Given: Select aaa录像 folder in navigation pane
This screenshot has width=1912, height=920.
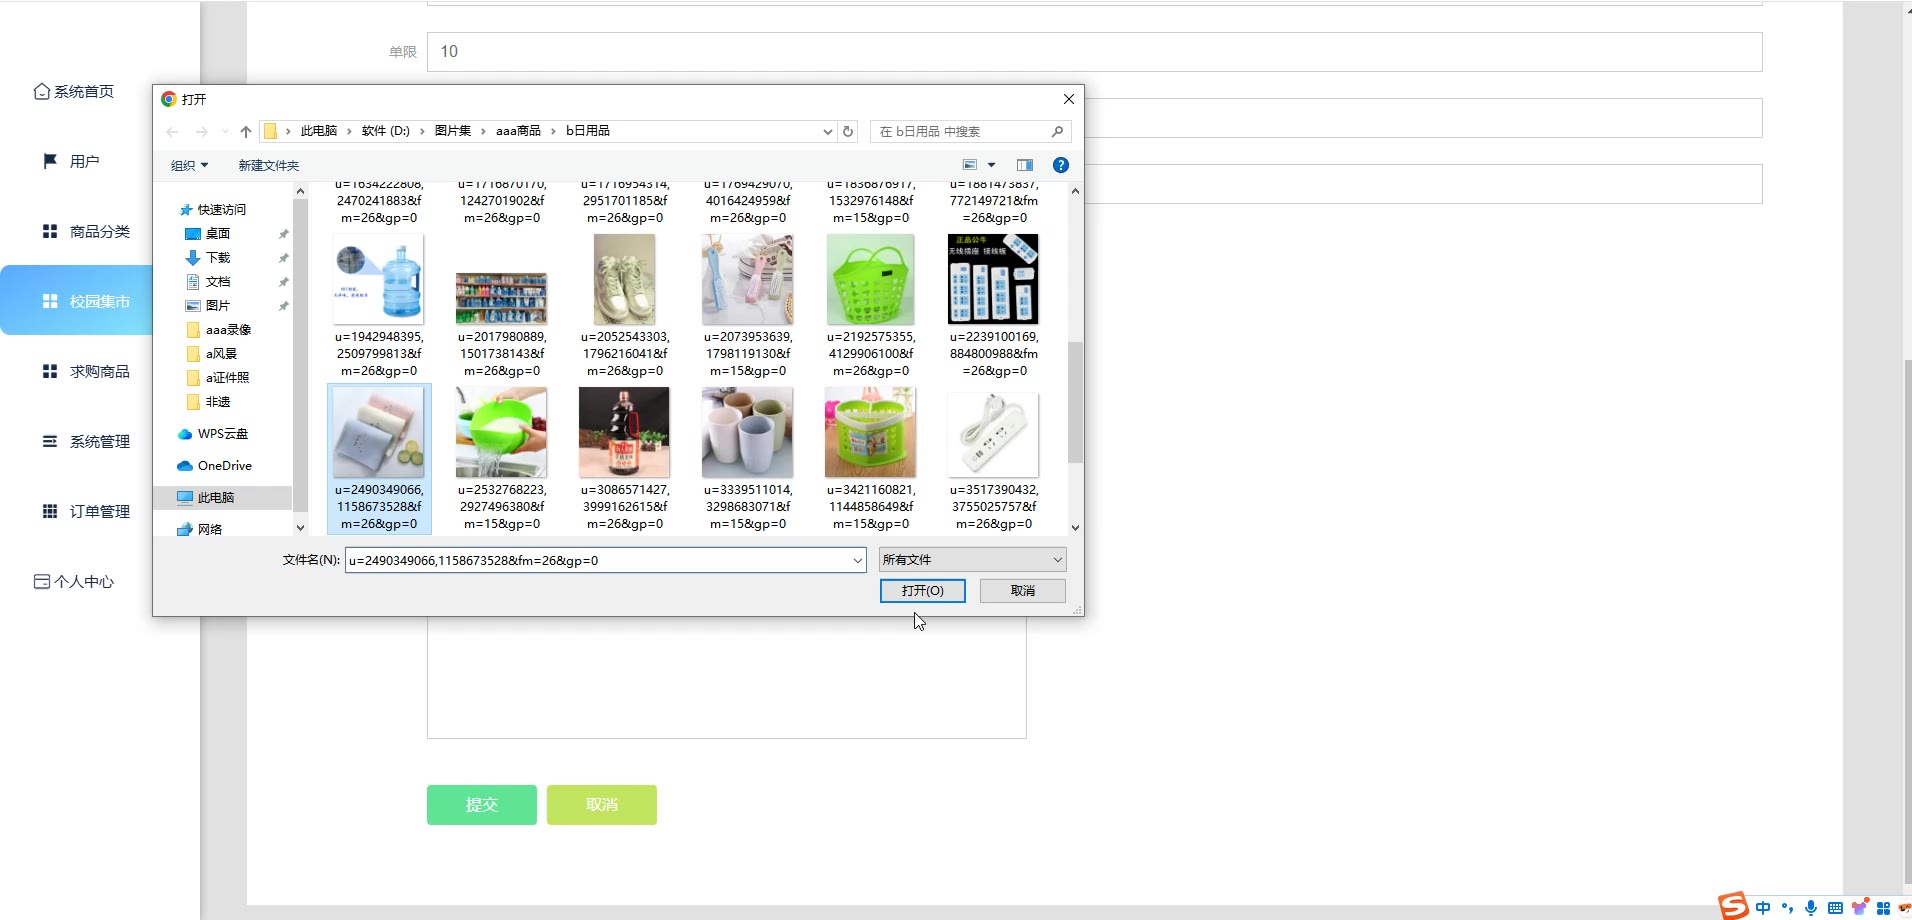Looking at the screenshot, I should coord(218,330).
